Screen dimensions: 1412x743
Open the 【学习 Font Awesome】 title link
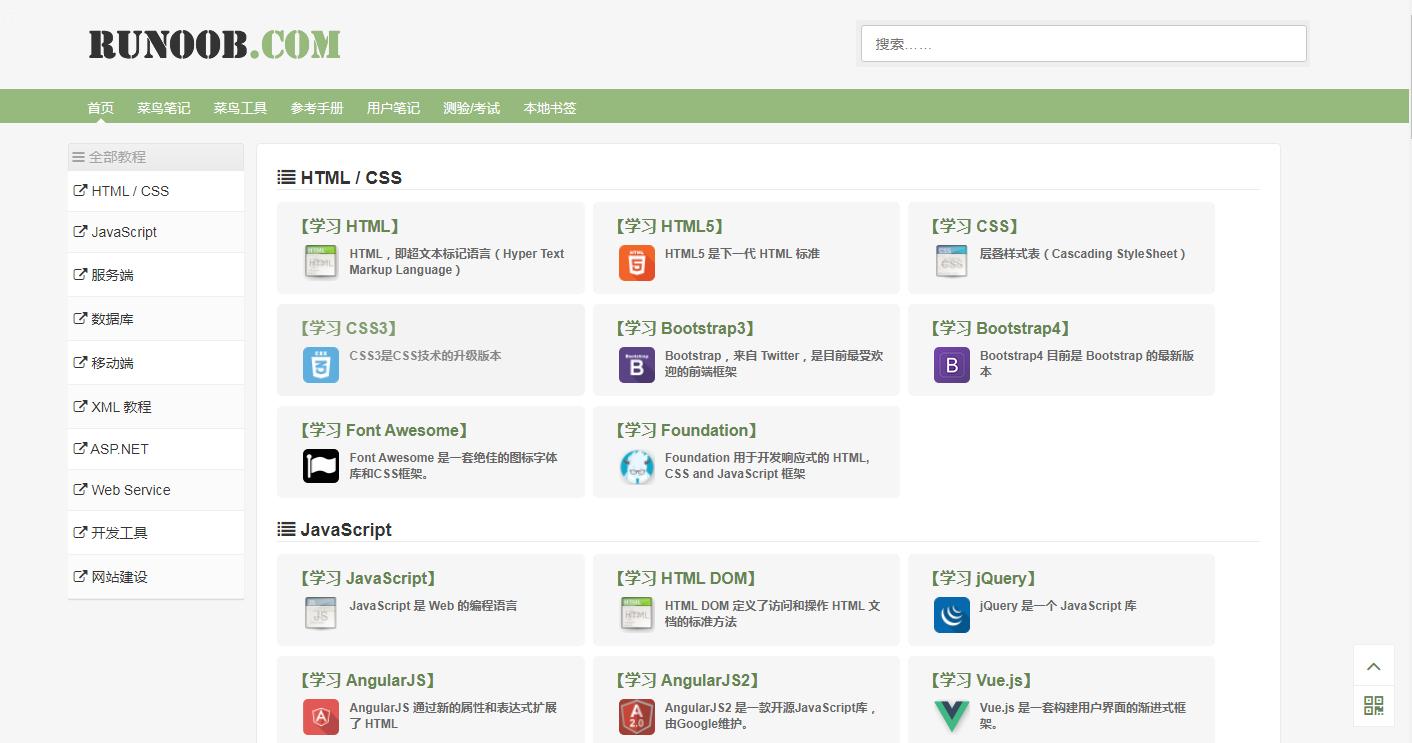coord(385,431)
